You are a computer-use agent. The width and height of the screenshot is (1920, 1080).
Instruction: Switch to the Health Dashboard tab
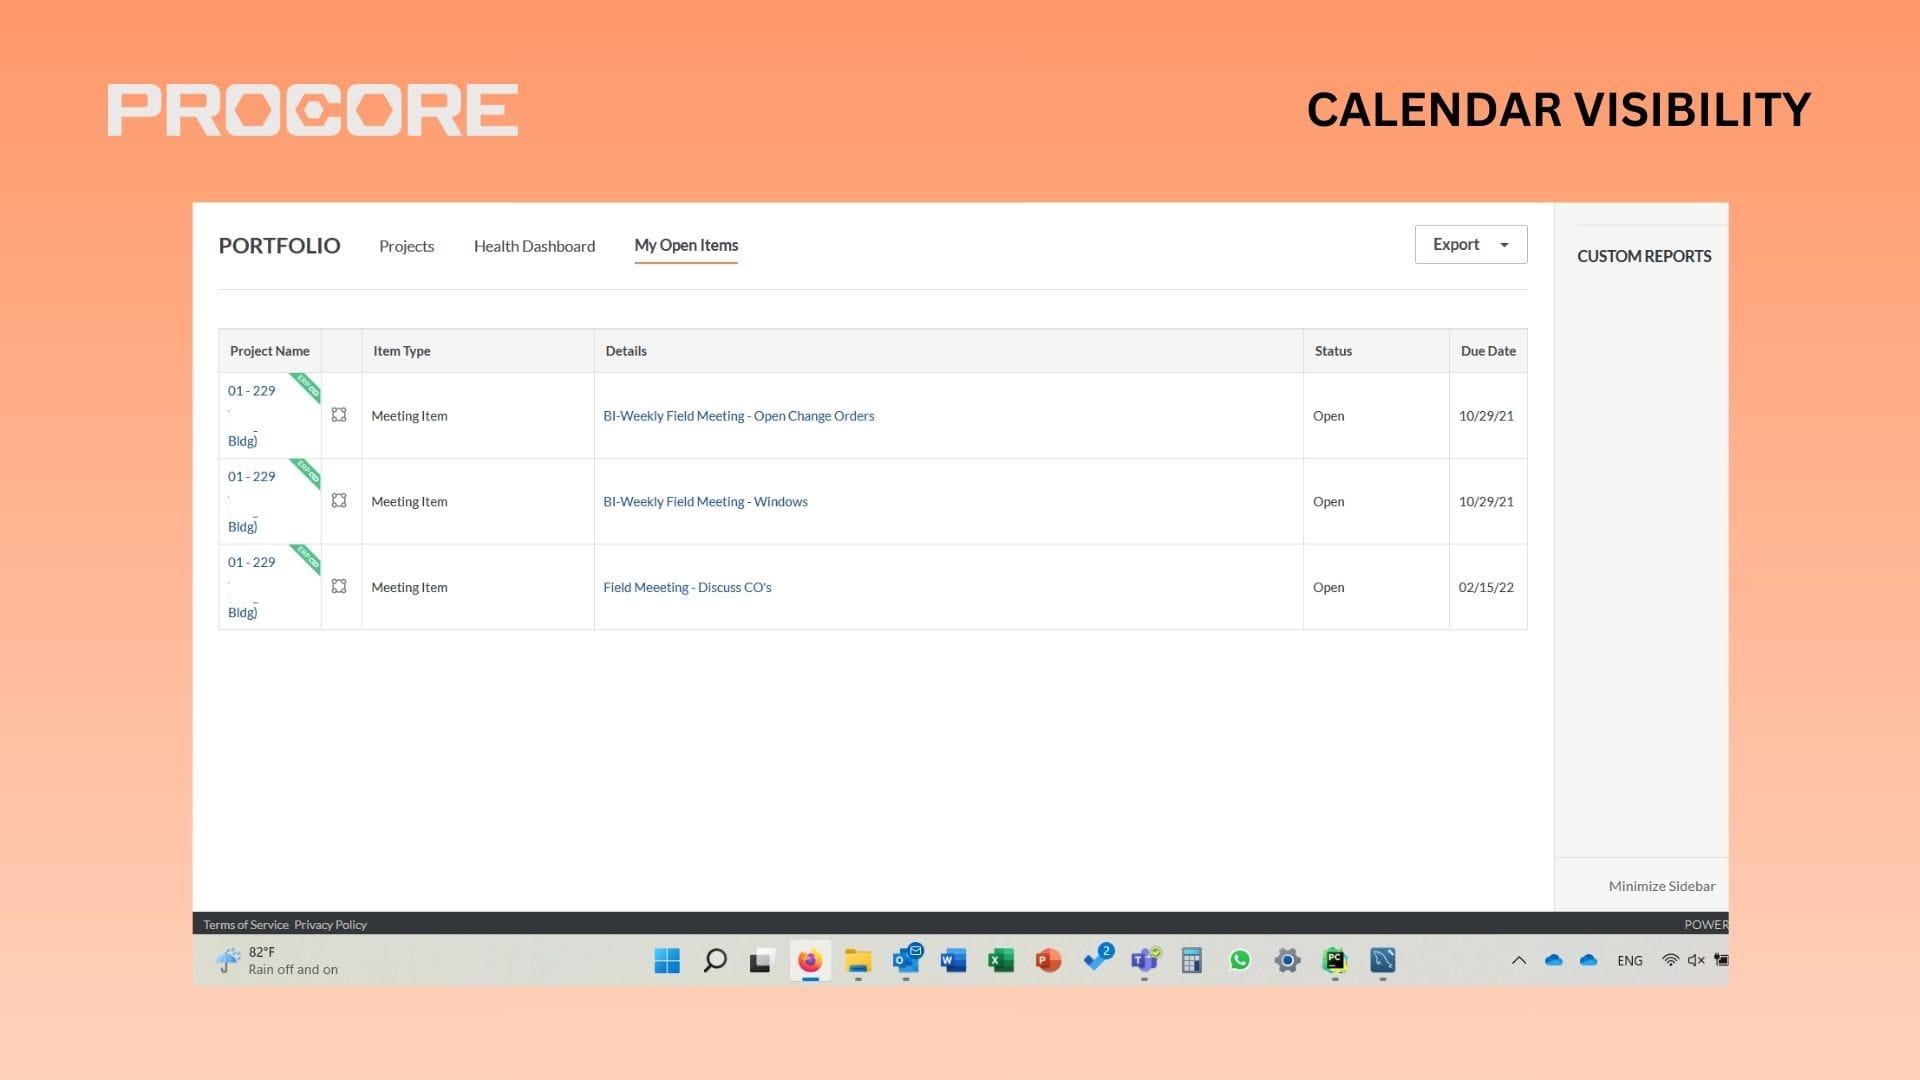tap(534, 246)
